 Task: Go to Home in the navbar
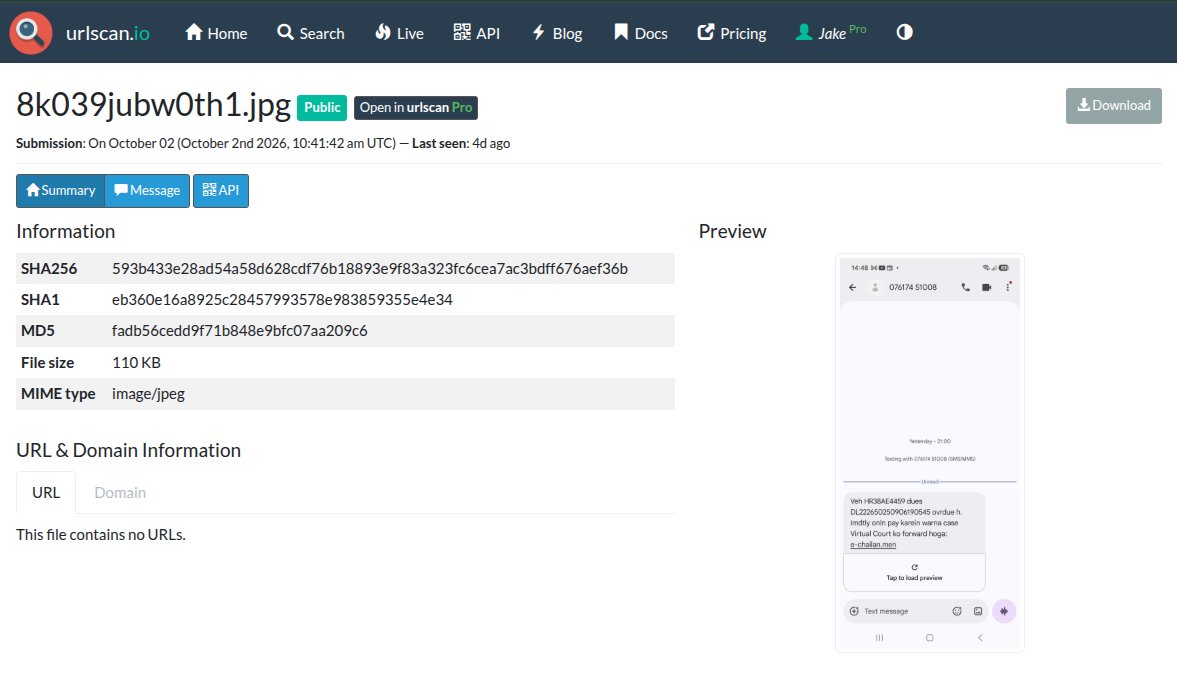click(216, 33)
